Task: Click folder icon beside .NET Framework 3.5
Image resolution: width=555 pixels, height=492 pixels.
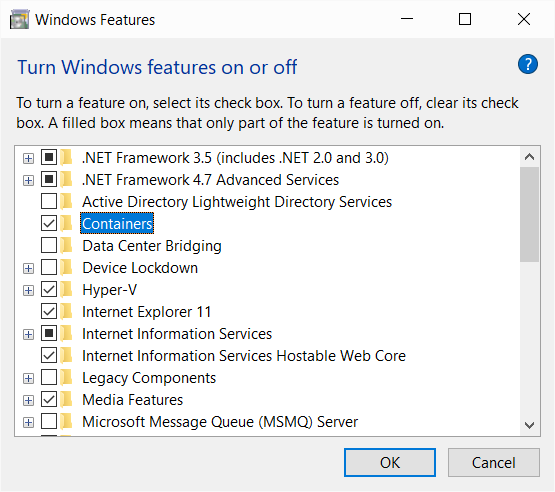Action: pyautogui.click(x=66, y=158)
